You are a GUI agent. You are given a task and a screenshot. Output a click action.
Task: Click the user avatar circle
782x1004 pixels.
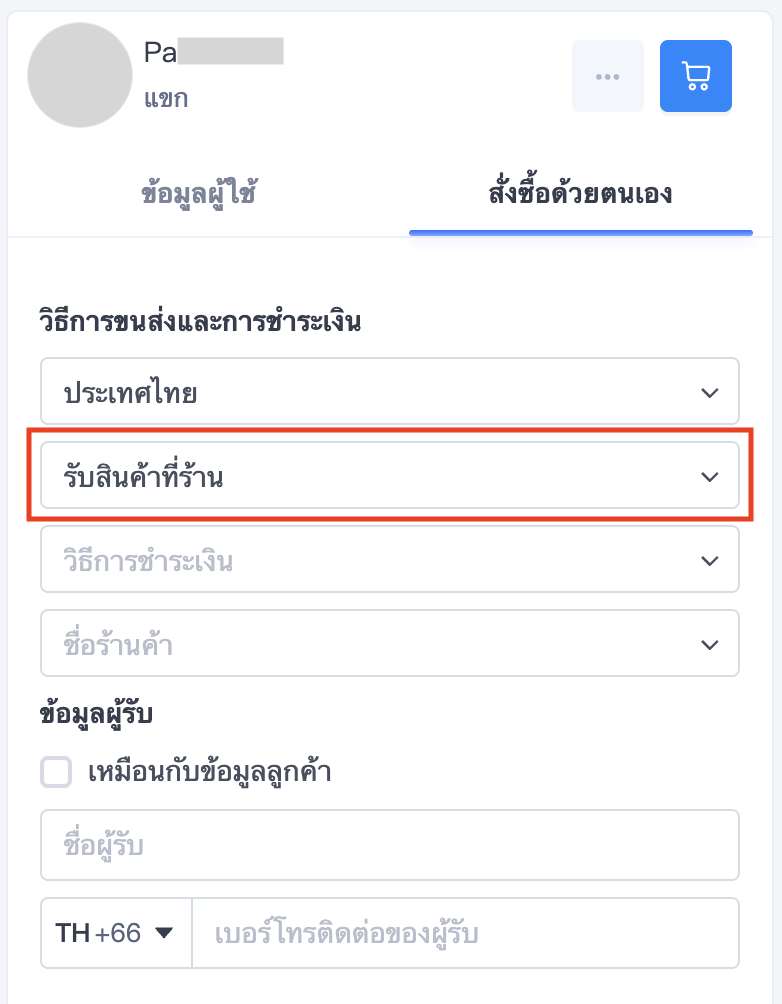[x=80, y=75]
